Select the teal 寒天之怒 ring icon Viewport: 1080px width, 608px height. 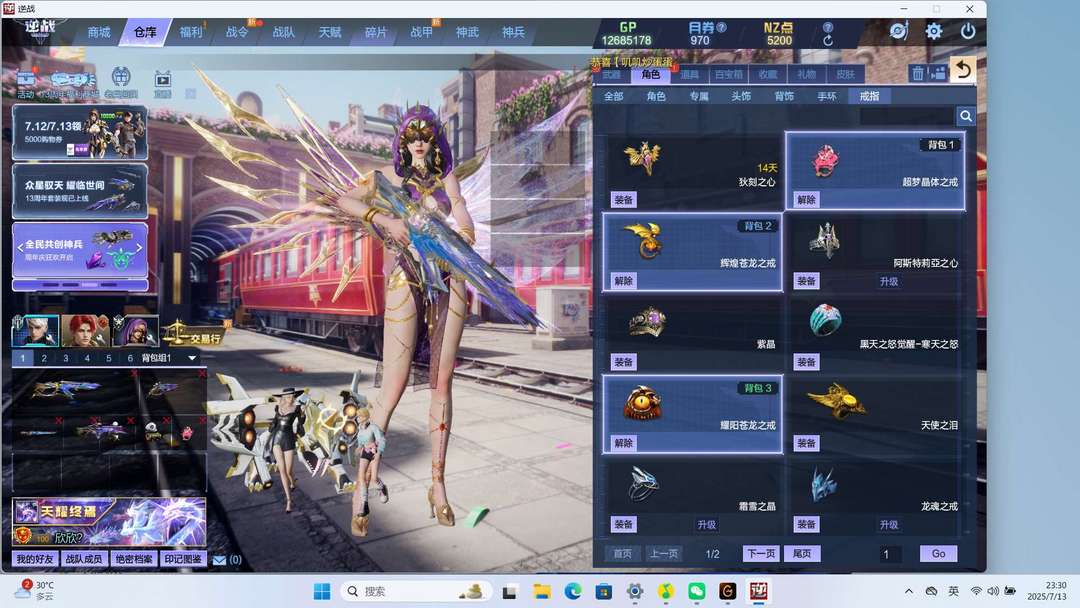click(x=825, y=319)
